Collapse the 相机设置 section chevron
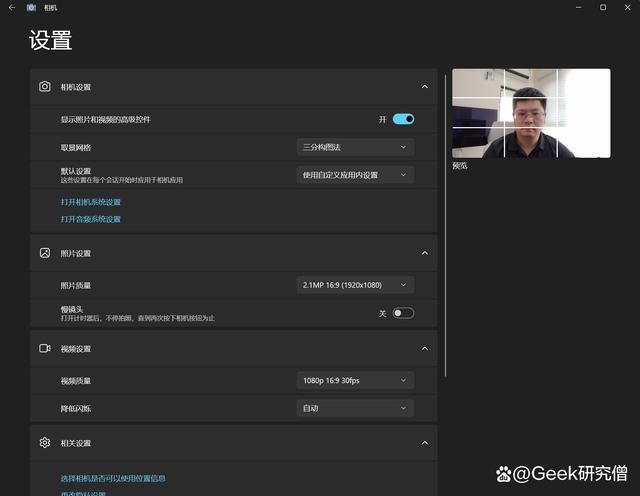 tap(424, 87)
